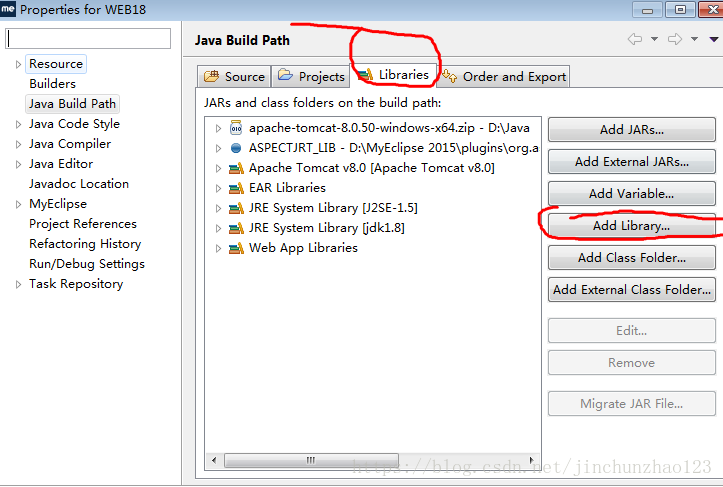Click the back navigation arrow icon
Image resolution: width=723 pixels, height=487 pixels.
635,39
